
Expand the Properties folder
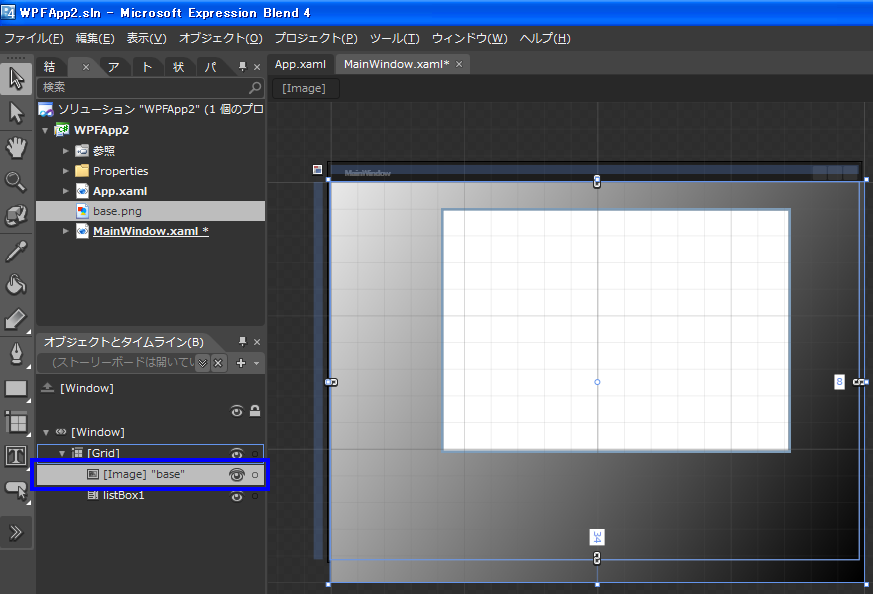point(66,171)
